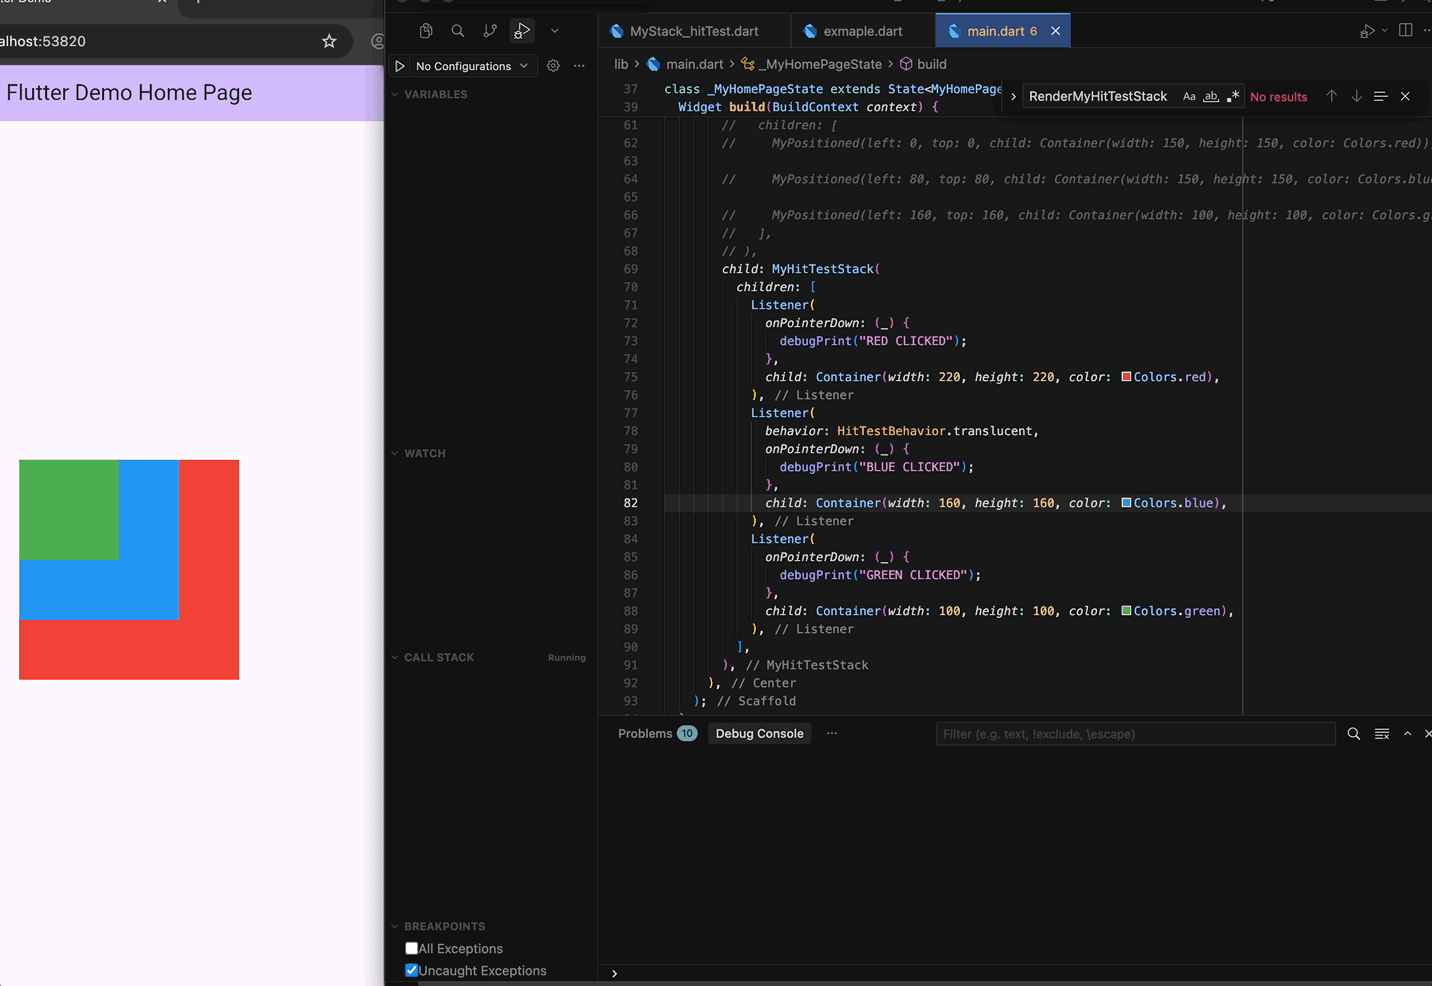Click the Flutter Demo Home Page title
Screen dimensions: 1432x986
tap(129, 93)
